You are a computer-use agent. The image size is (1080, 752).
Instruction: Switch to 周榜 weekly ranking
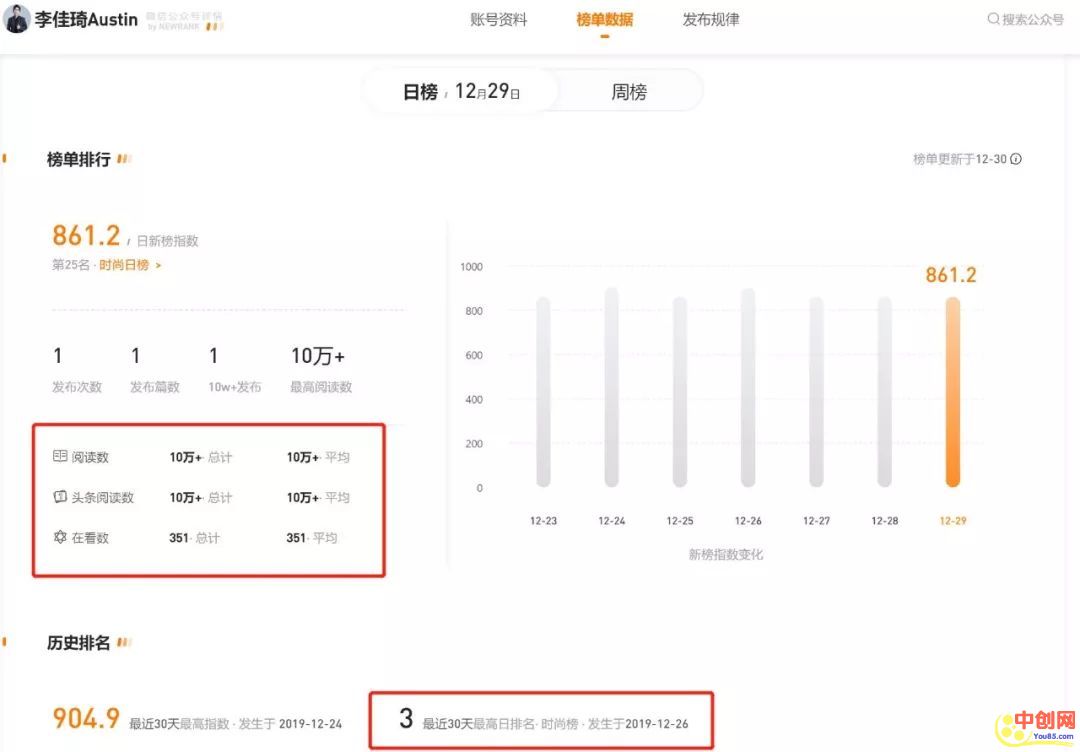tap(629, 92)
